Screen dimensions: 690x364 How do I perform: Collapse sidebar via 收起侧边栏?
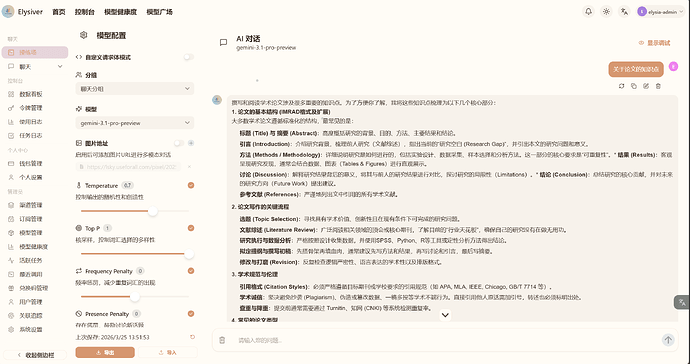point(35,355)
